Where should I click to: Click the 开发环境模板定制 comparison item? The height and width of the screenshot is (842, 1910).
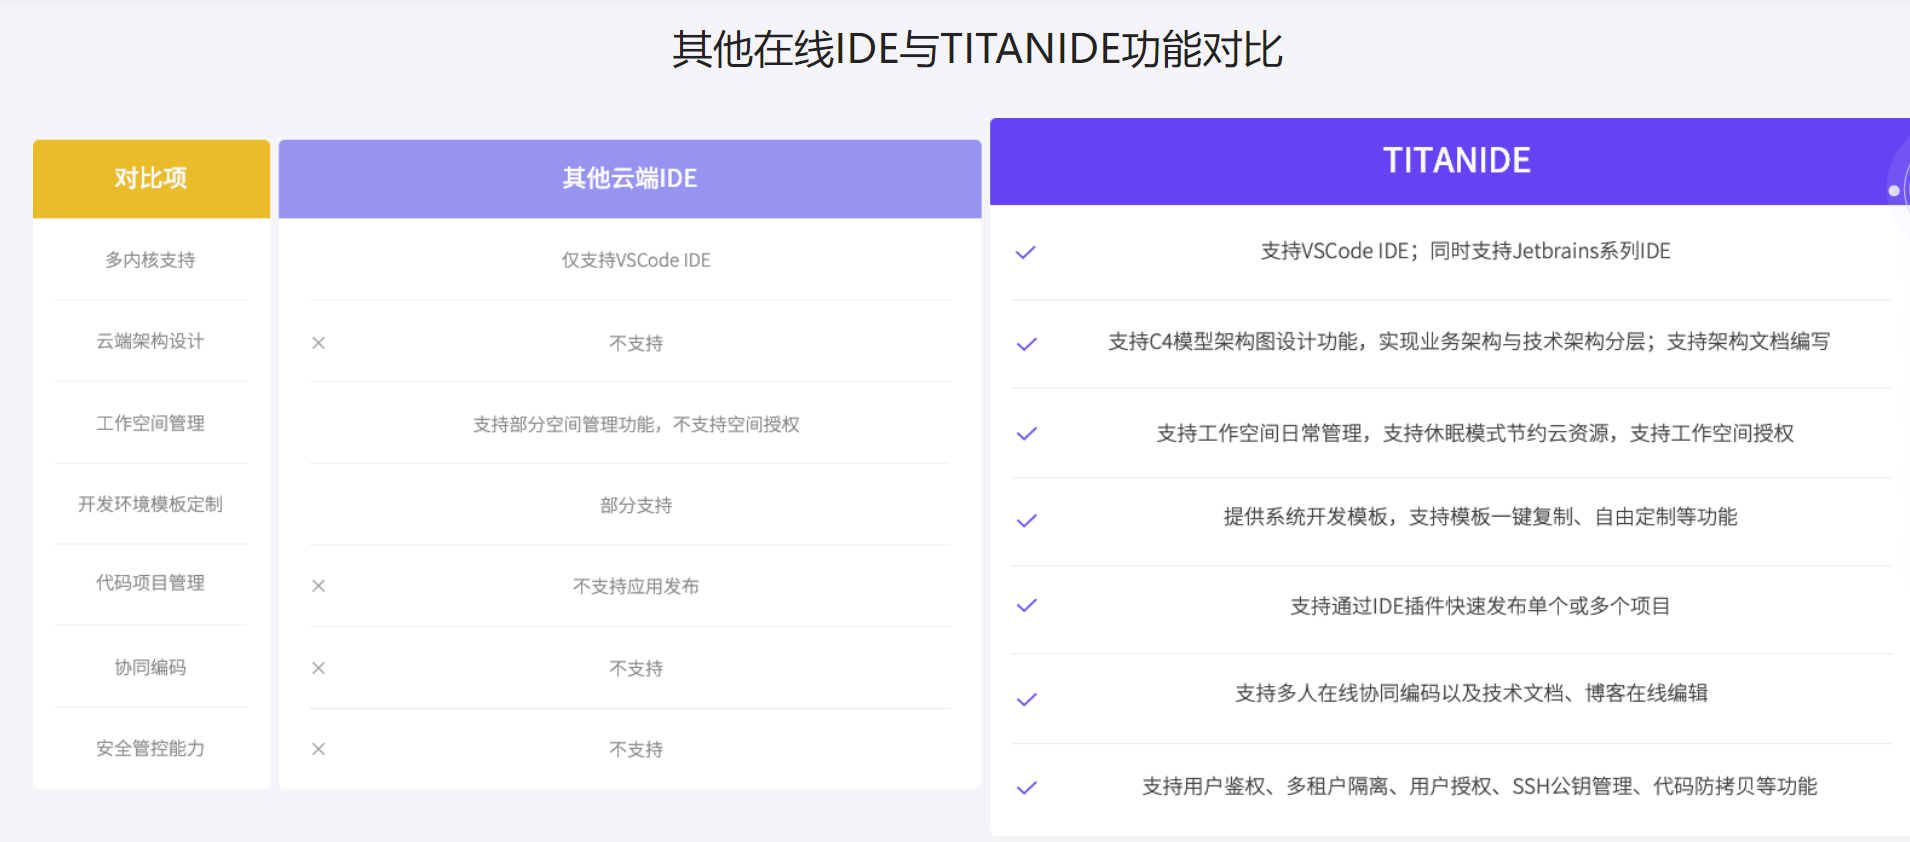point(150,504)
